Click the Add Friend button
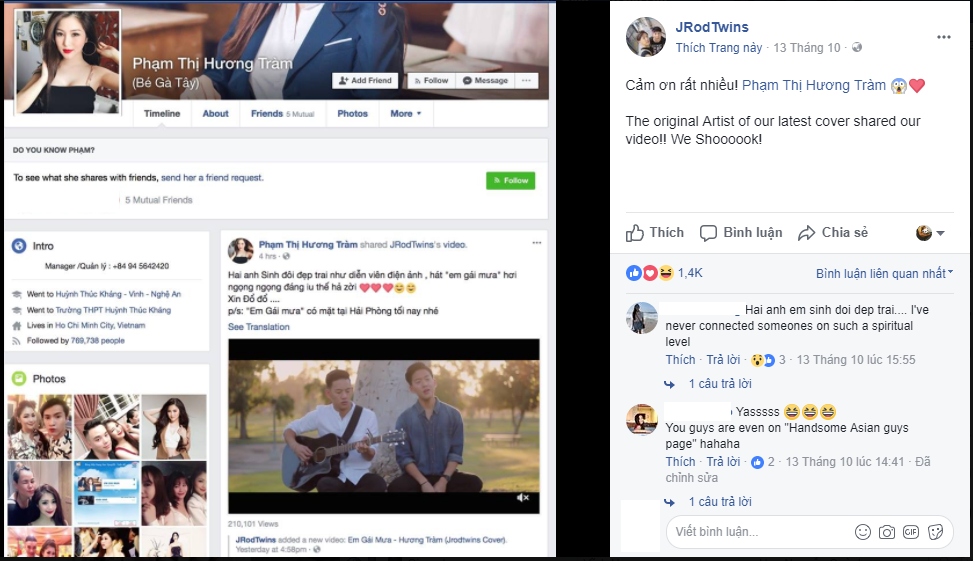Screen dimensions: 973x561 tap(365, 80)
